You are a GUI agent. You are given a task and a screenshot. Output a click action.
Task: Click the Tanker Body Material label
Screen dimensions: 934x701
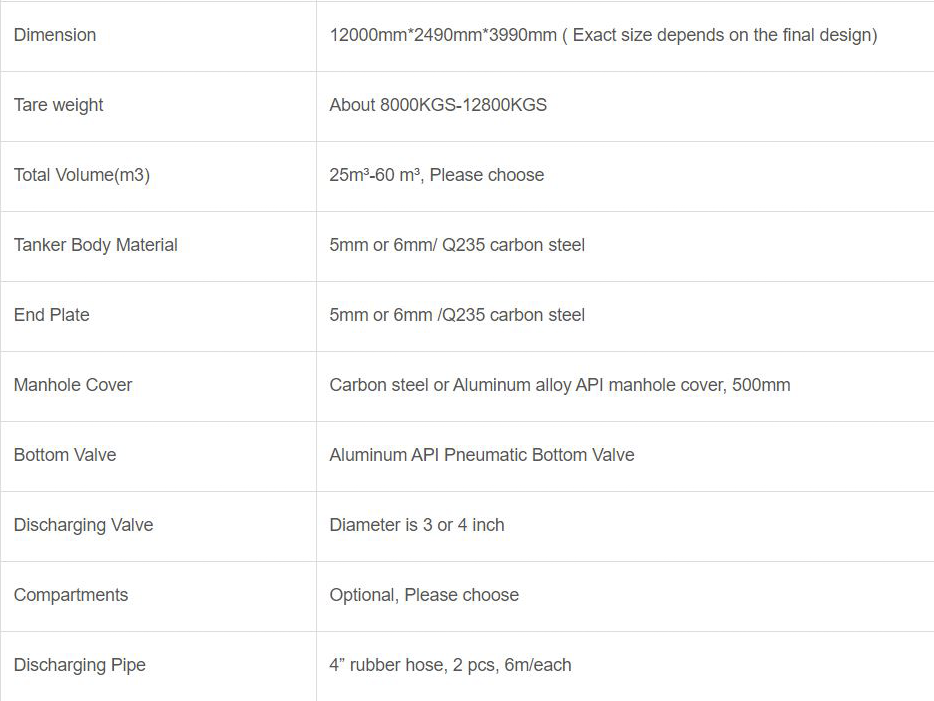(96, 245)
